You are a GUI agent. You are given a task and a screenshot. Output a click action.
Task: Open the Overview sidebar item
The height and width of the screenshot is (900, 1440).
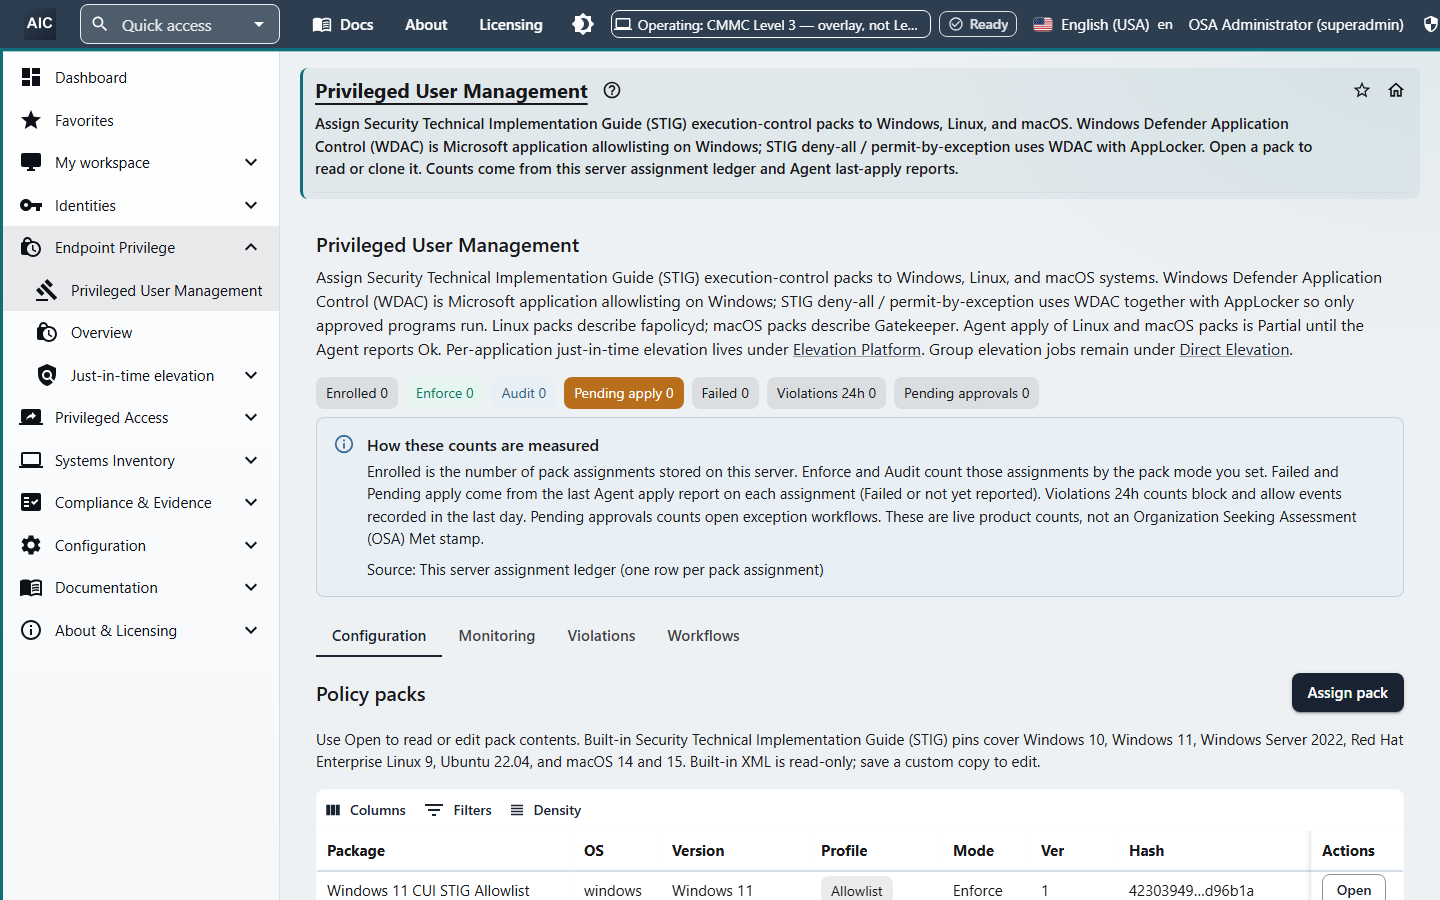pos(141,332)
